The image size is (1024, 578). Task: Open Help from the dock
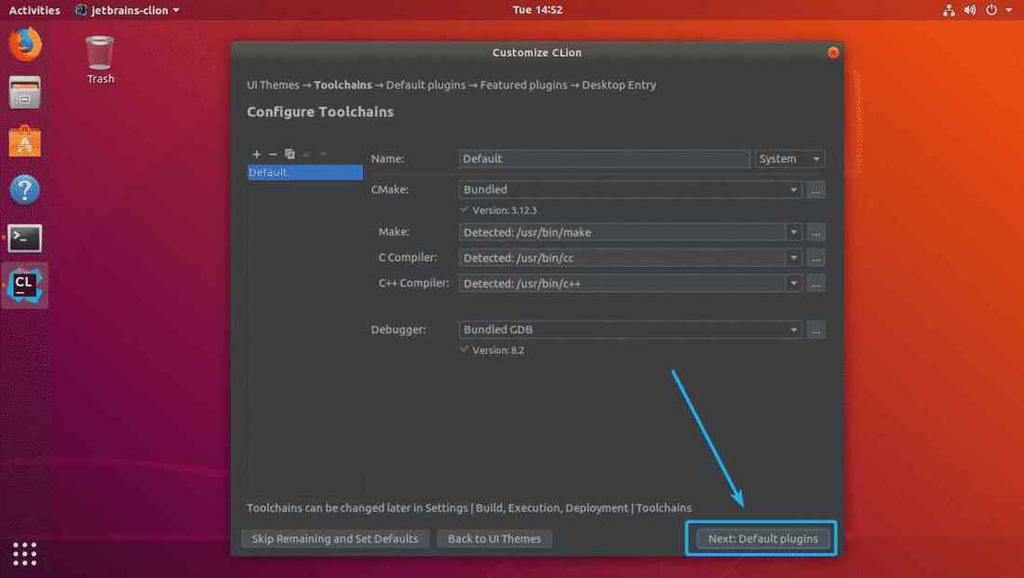(25, 190)
